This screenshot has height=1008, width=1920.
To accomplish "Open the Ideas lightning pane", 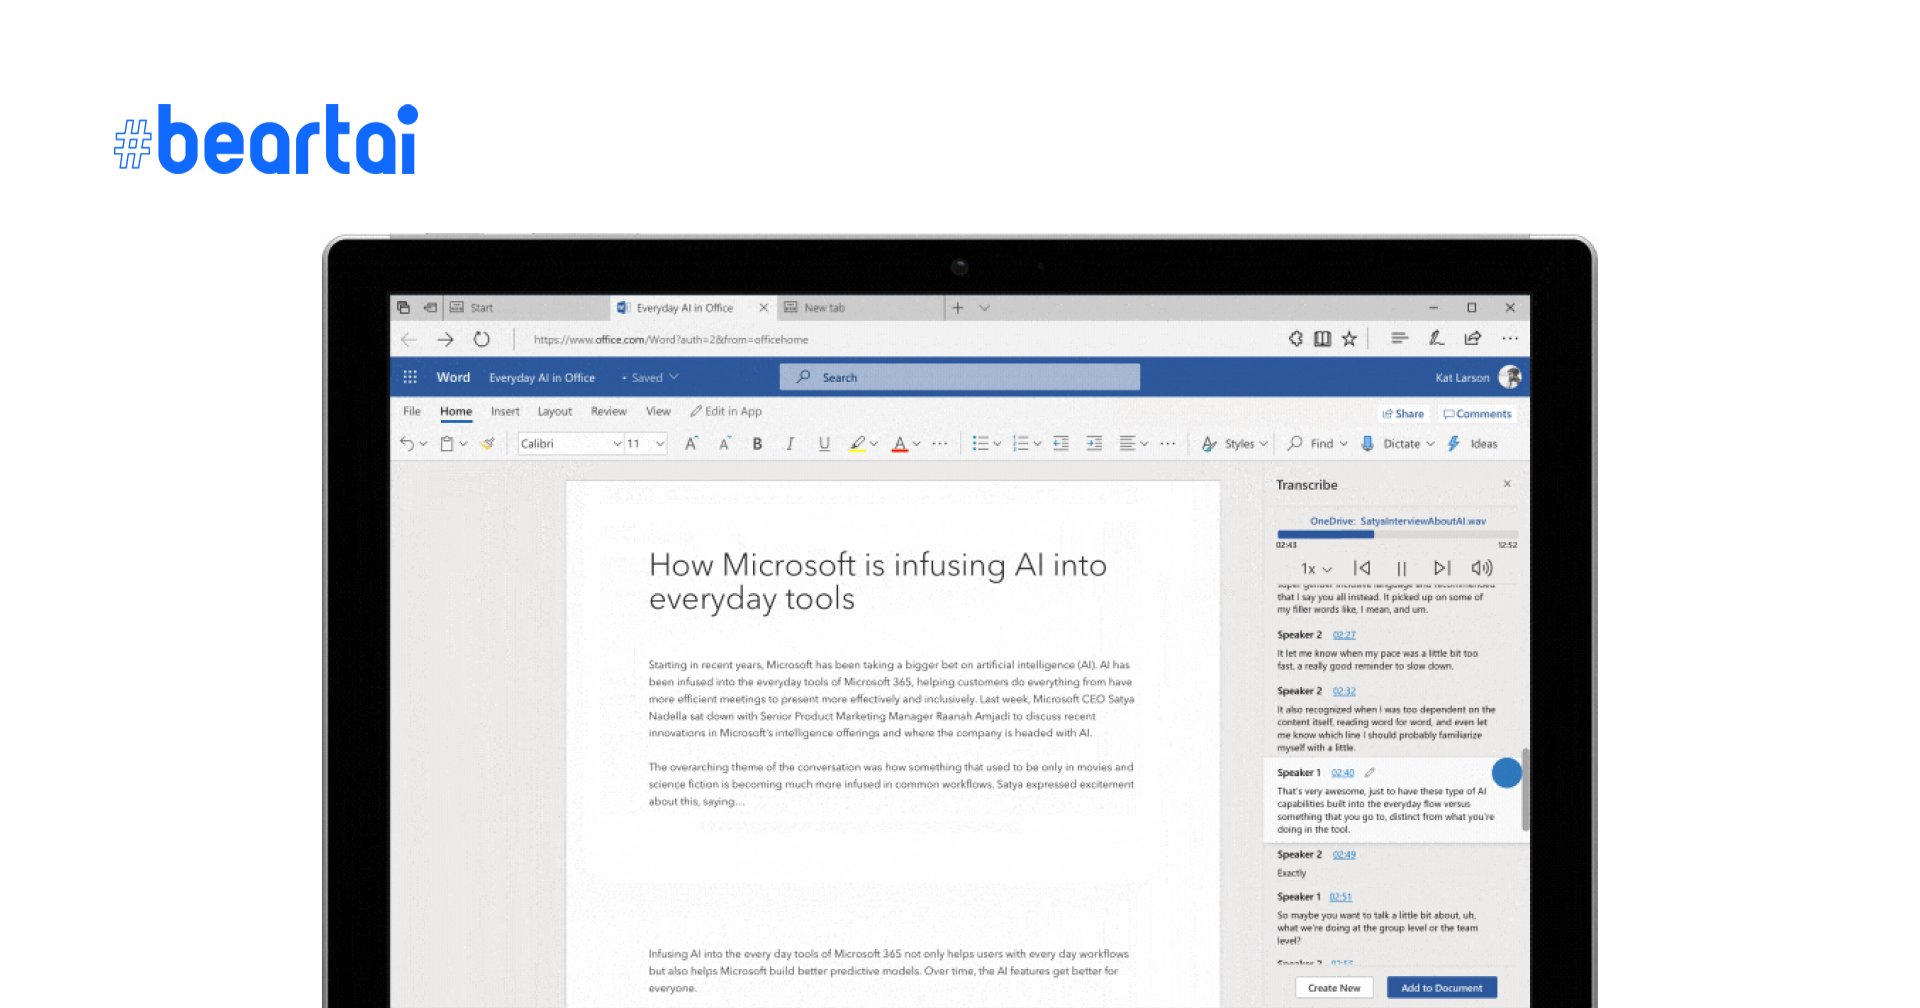I will tap(1472, 444).
